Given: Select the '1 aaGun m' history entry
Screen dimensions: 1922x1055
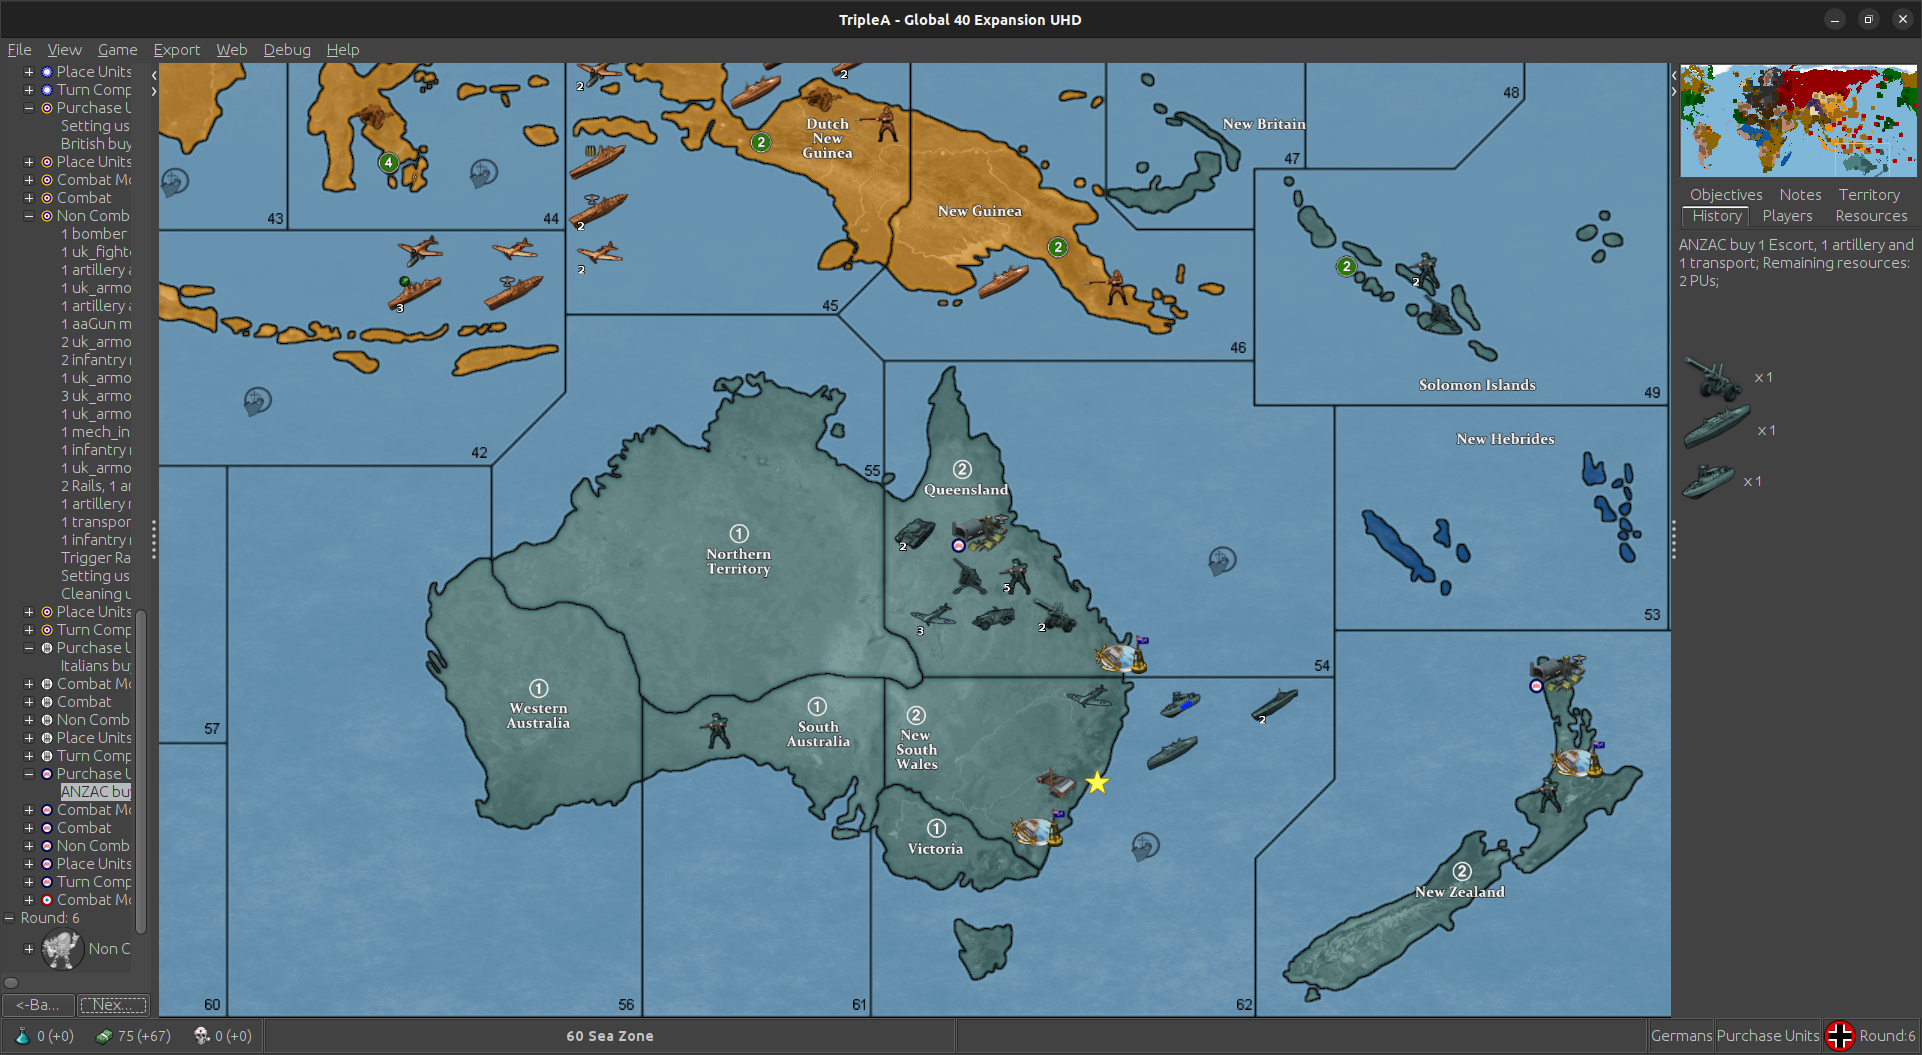Looking at the screenshot, I should [96, 324].
